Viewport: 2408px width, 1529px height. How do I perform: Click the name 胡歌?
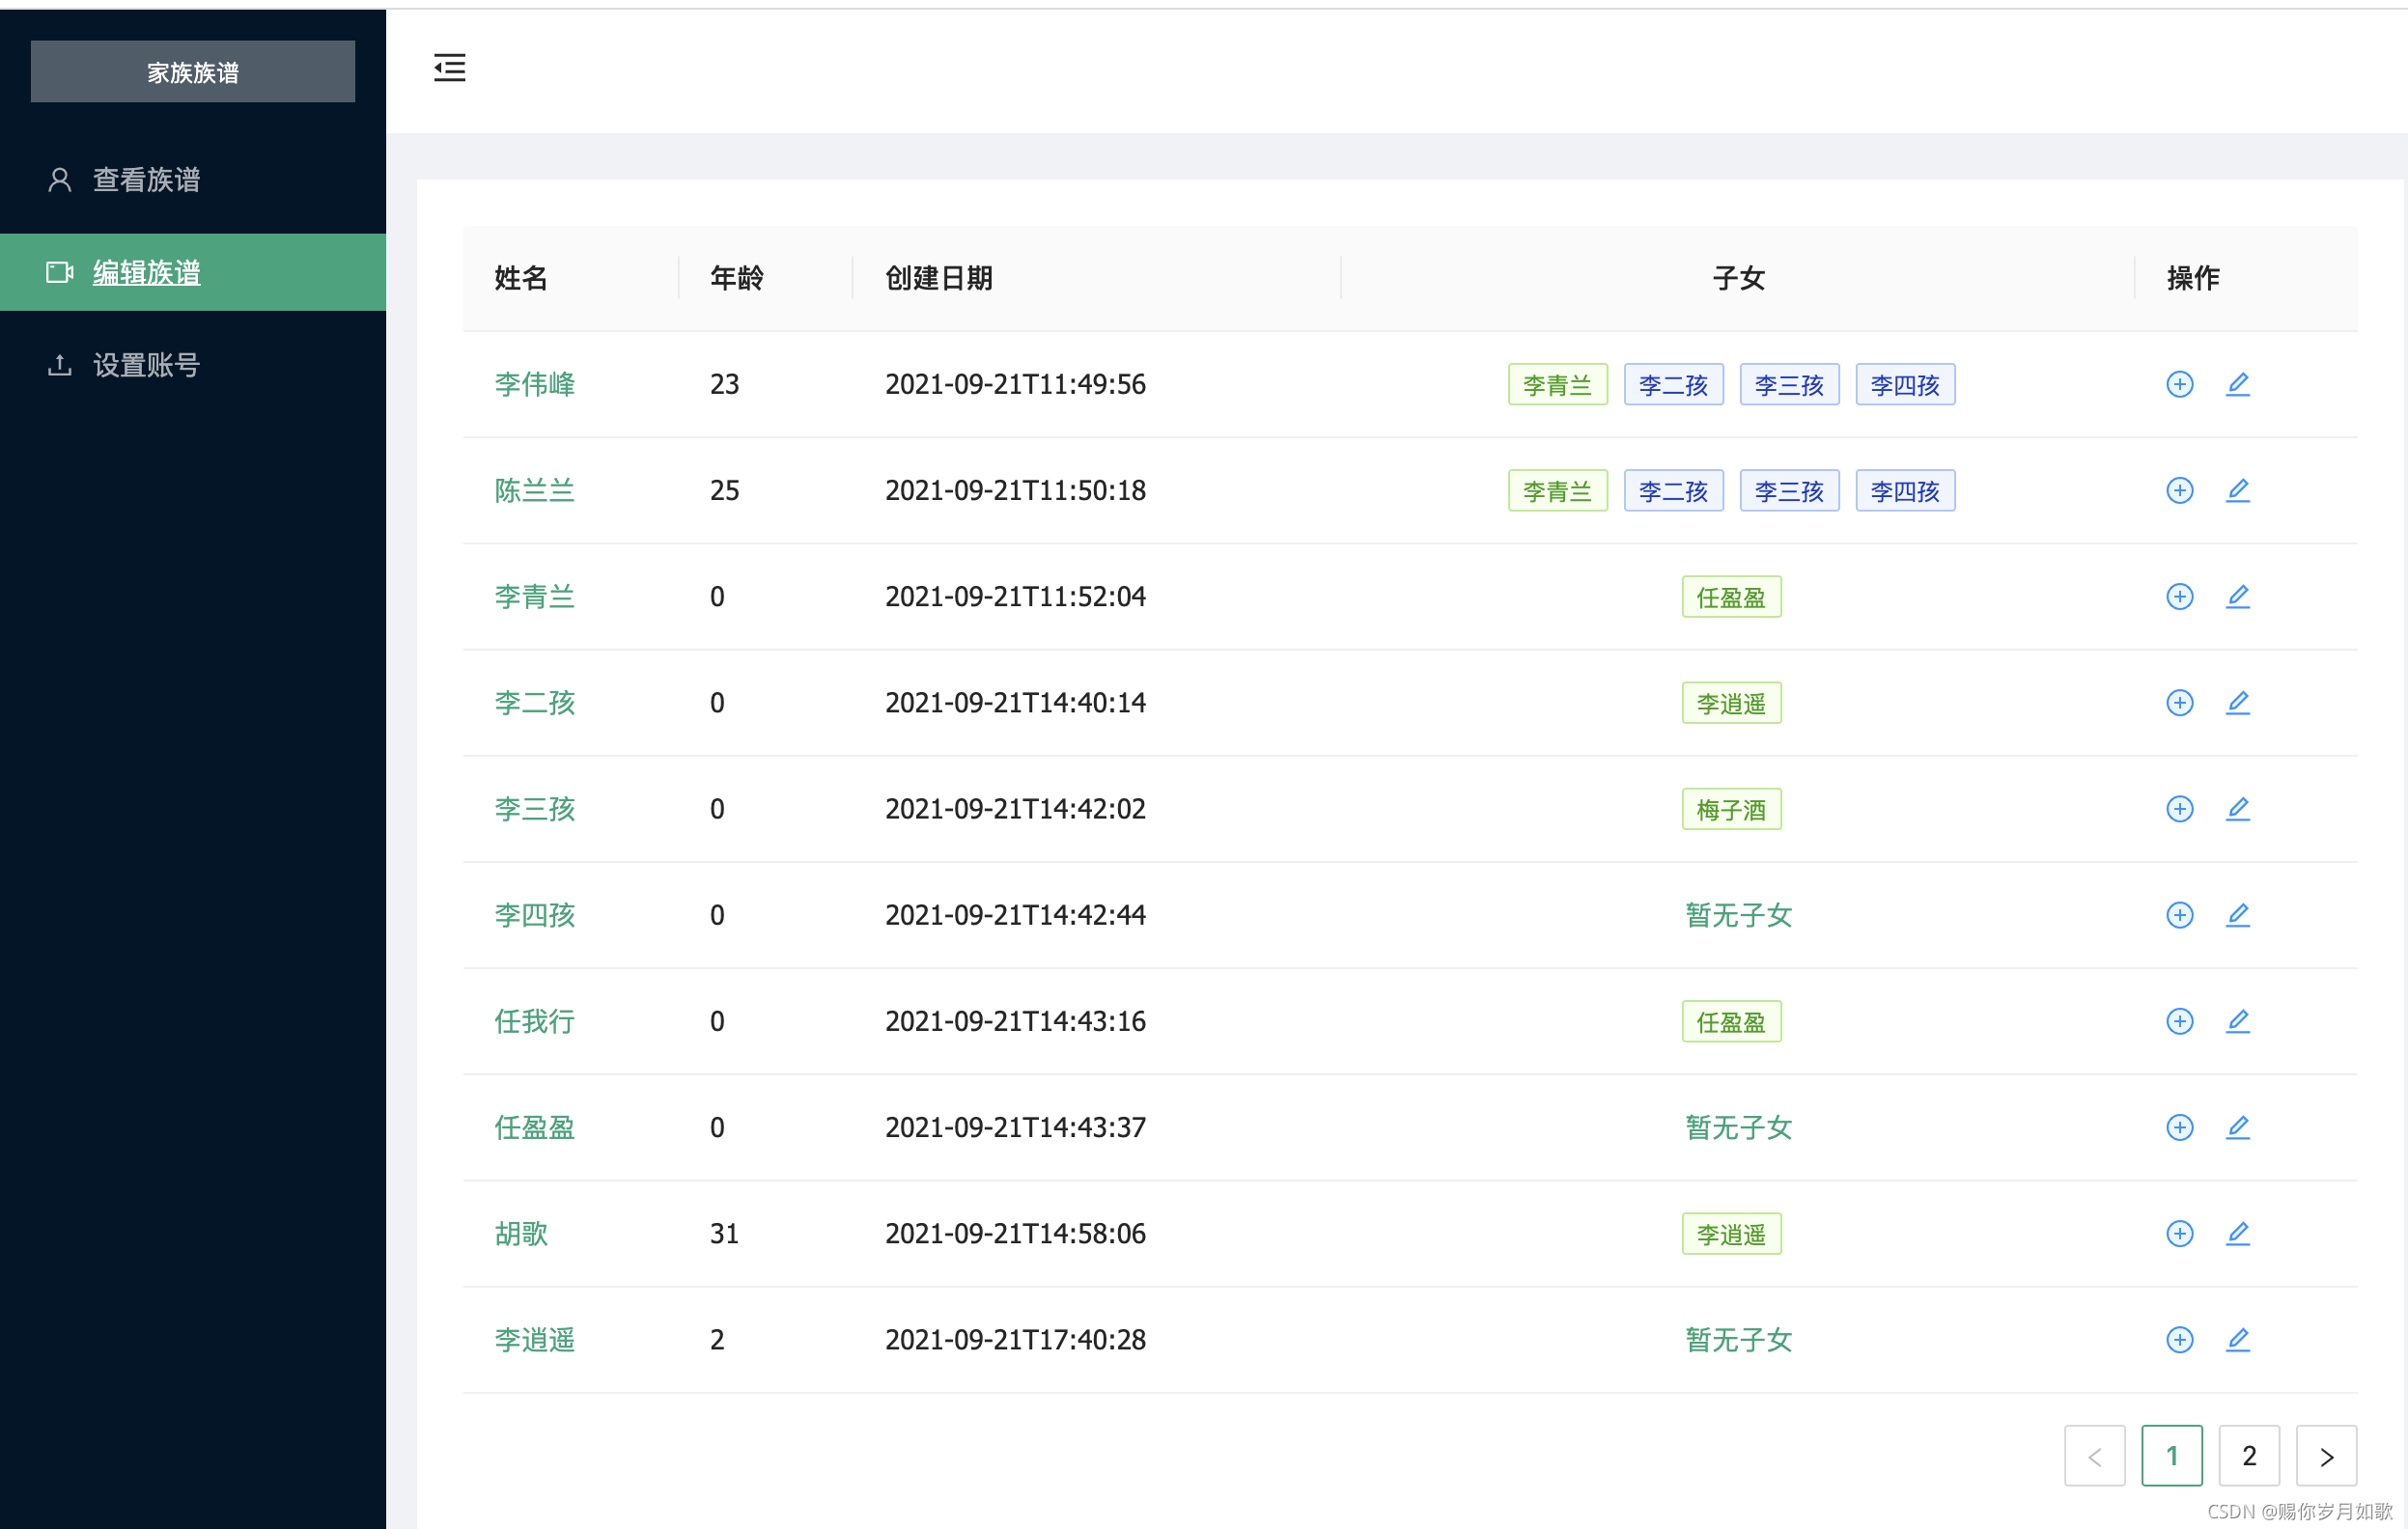(x=521, y=1233)
